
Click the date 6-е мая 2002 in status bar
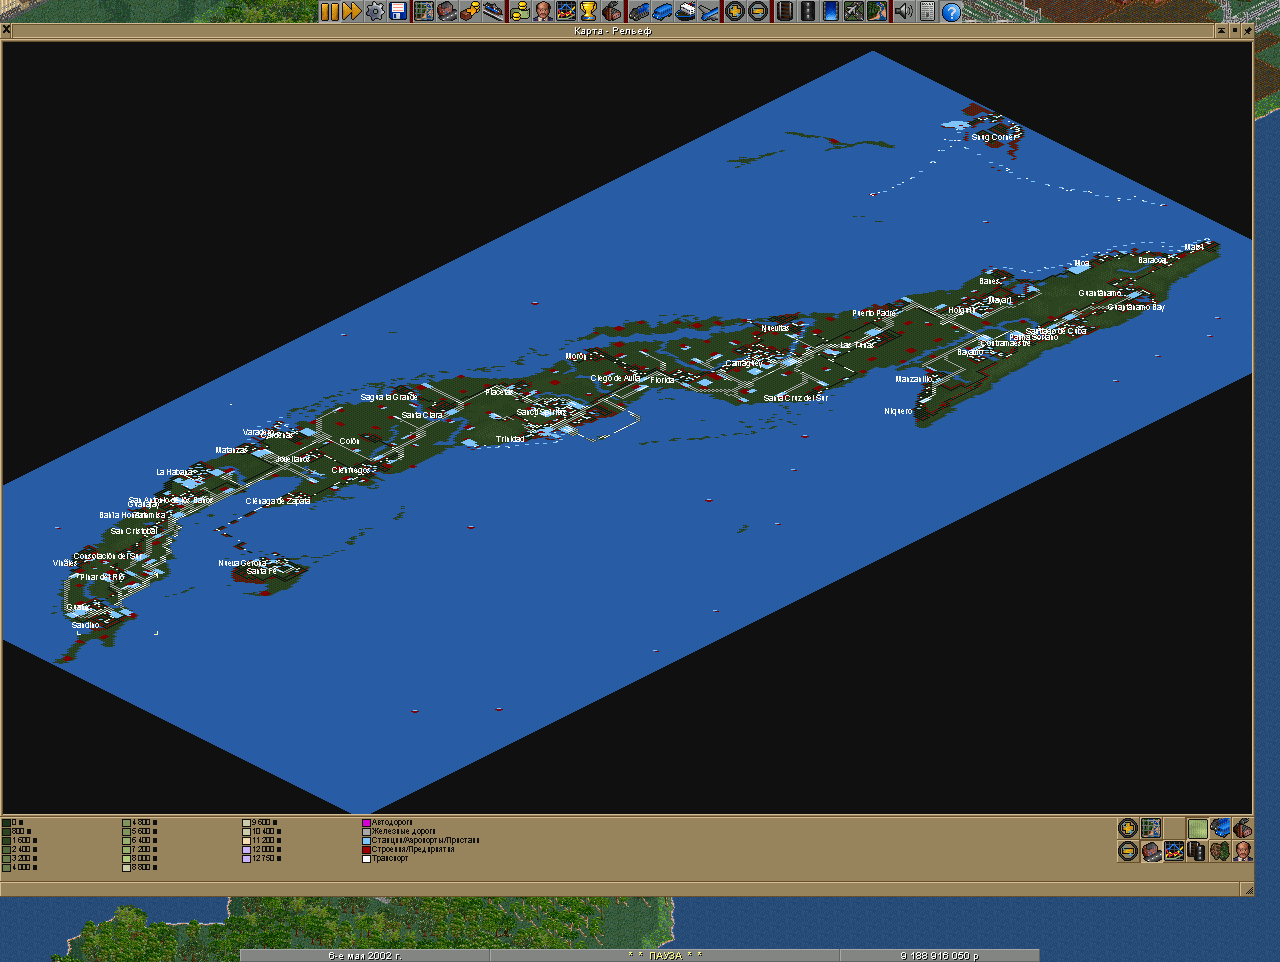pos(365,956)
